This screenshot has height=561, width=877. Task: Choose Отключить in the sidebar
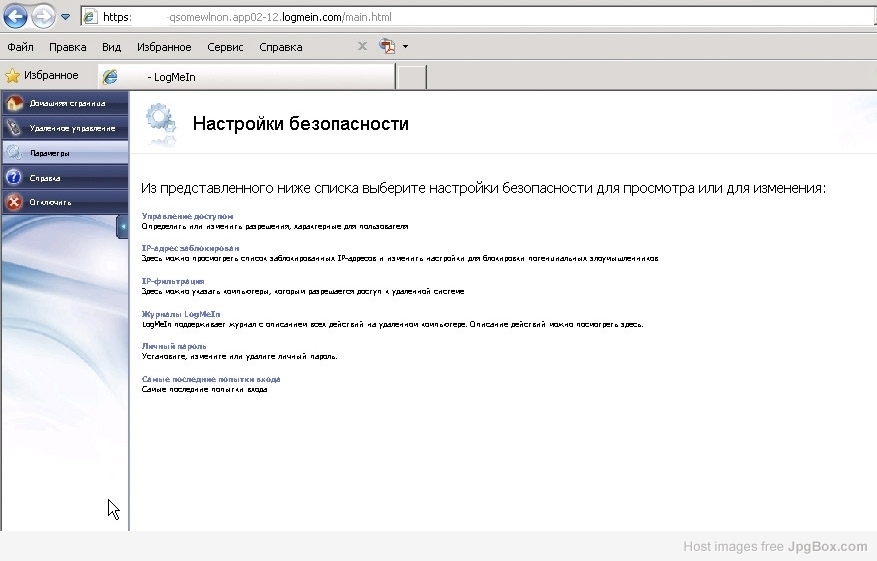(x=65, y=202)
